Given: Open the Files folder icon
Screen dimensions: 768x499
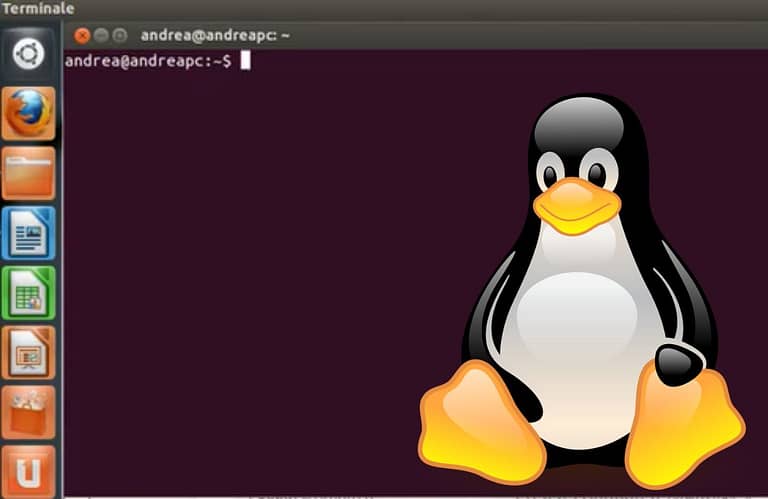Looking at the screenshot, I should [x=28, y=173].
